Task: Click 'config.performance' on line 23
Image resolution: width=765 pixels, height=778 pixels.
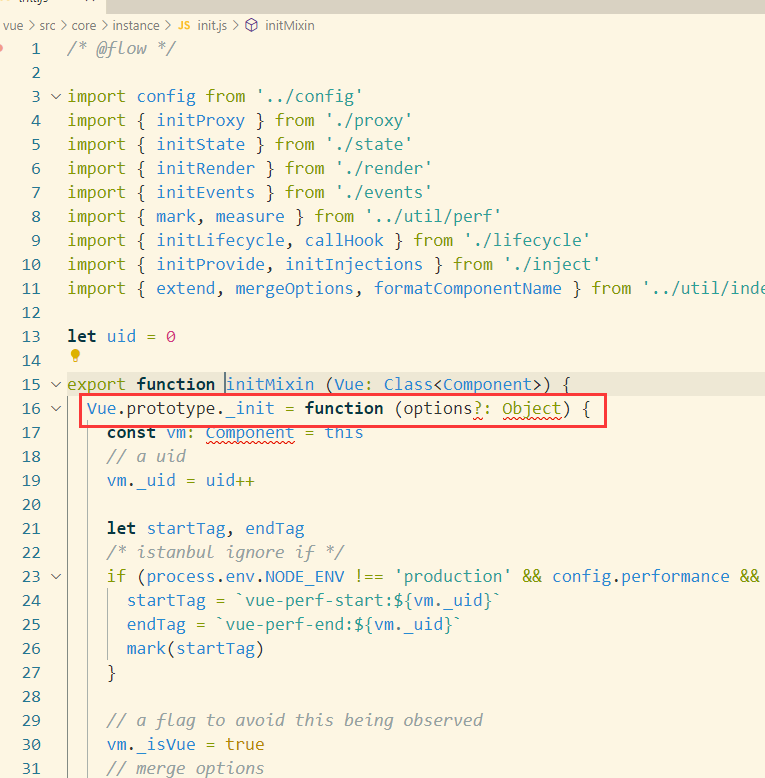Action: 640,577
